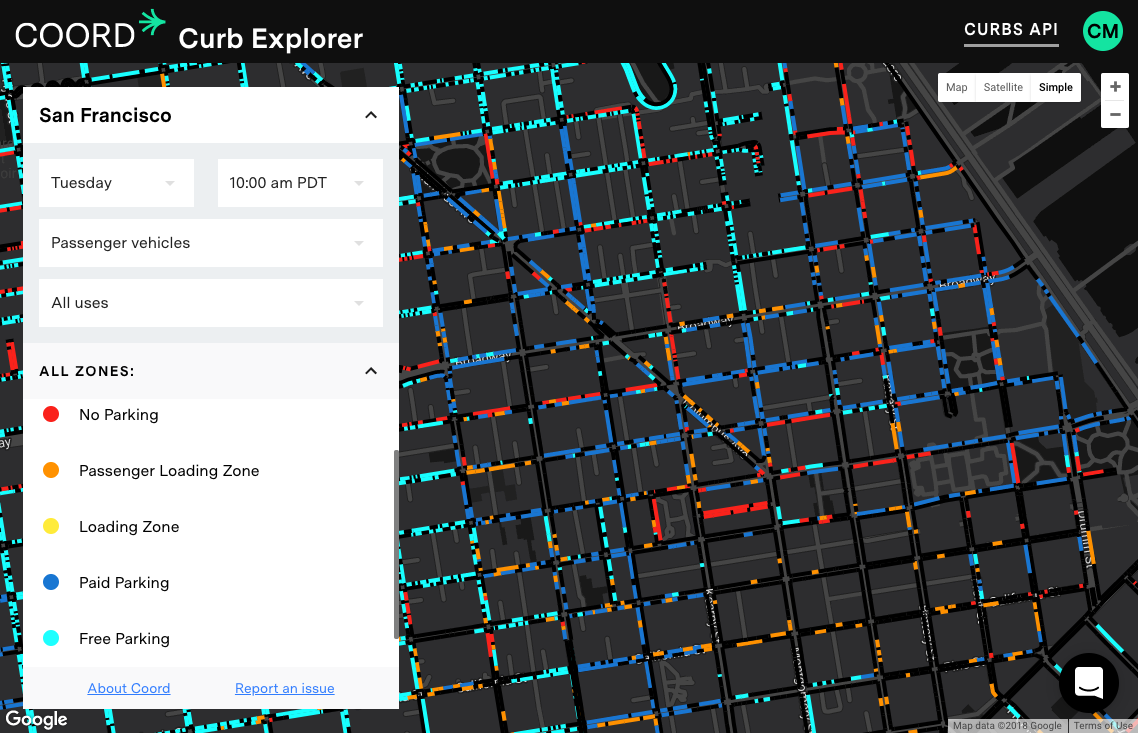Open the Passenger vehicles dropdown
The image size is (1138, 733).
tap(211, 243)
